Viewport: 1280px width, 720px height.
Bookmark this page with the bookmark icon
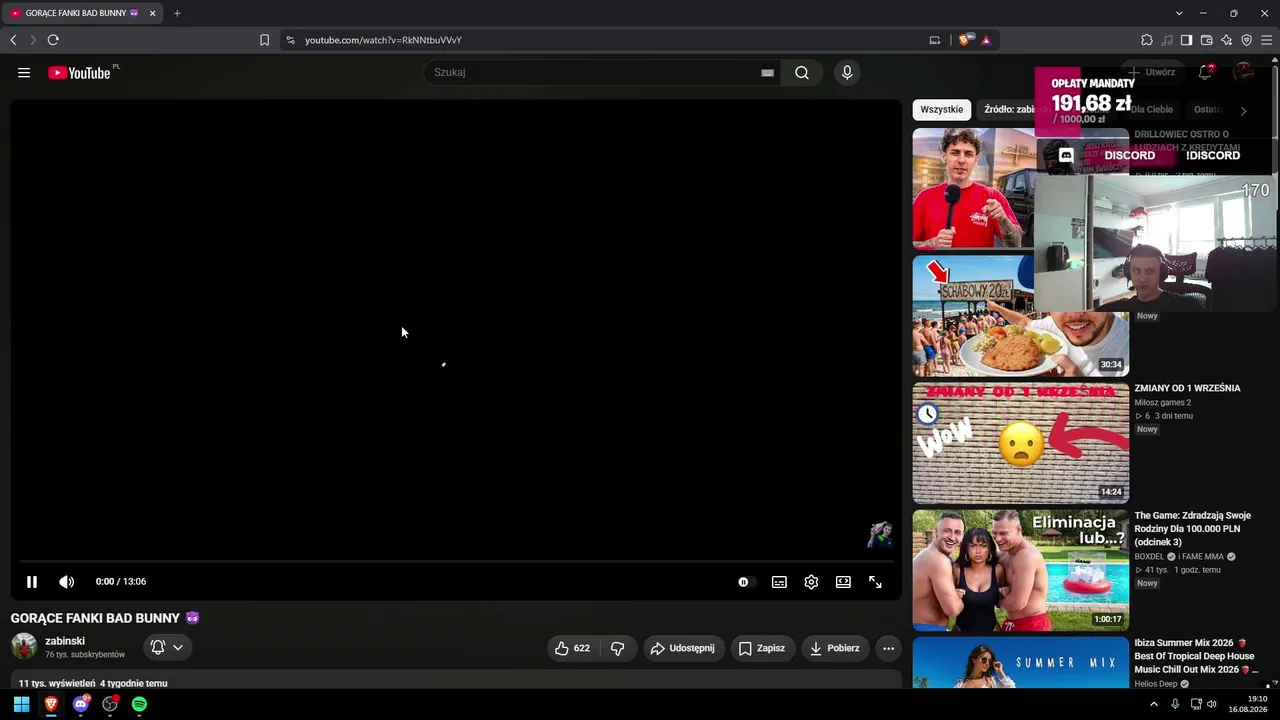point(264,40)
